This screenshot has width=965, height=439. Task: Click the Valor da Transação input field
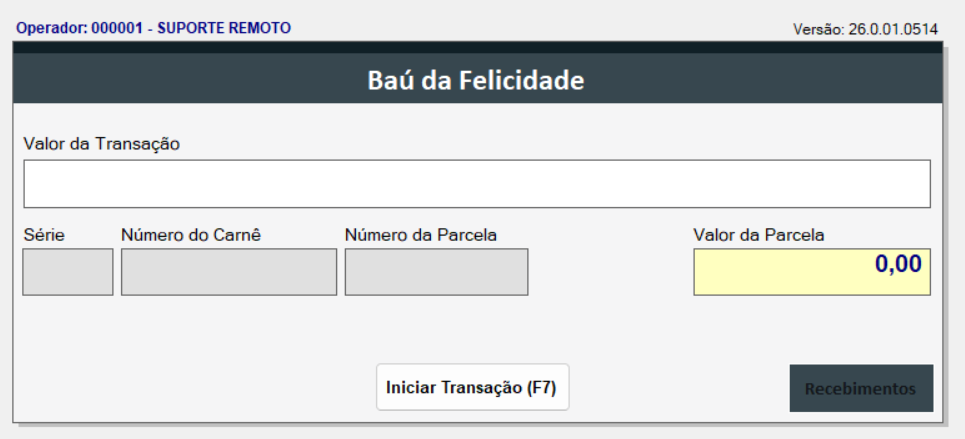[x=477, y=183]
